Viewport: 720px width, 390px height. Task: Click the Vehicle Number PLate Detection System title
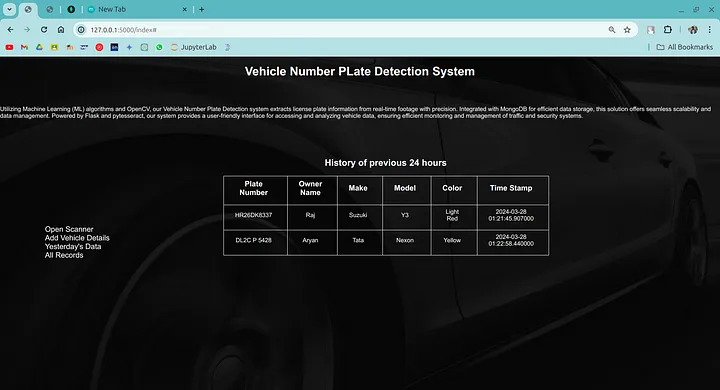[360, 71]
